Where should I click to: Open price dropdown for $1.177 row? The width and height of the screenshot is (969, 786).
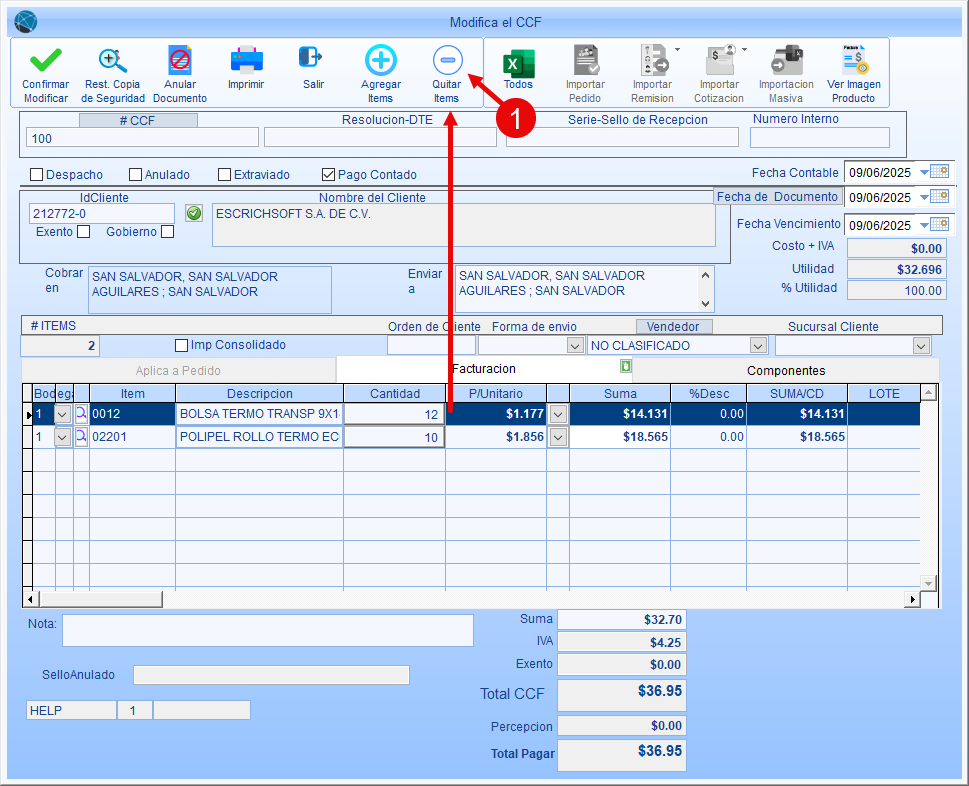pyautogui.click(x=558, y=414)
